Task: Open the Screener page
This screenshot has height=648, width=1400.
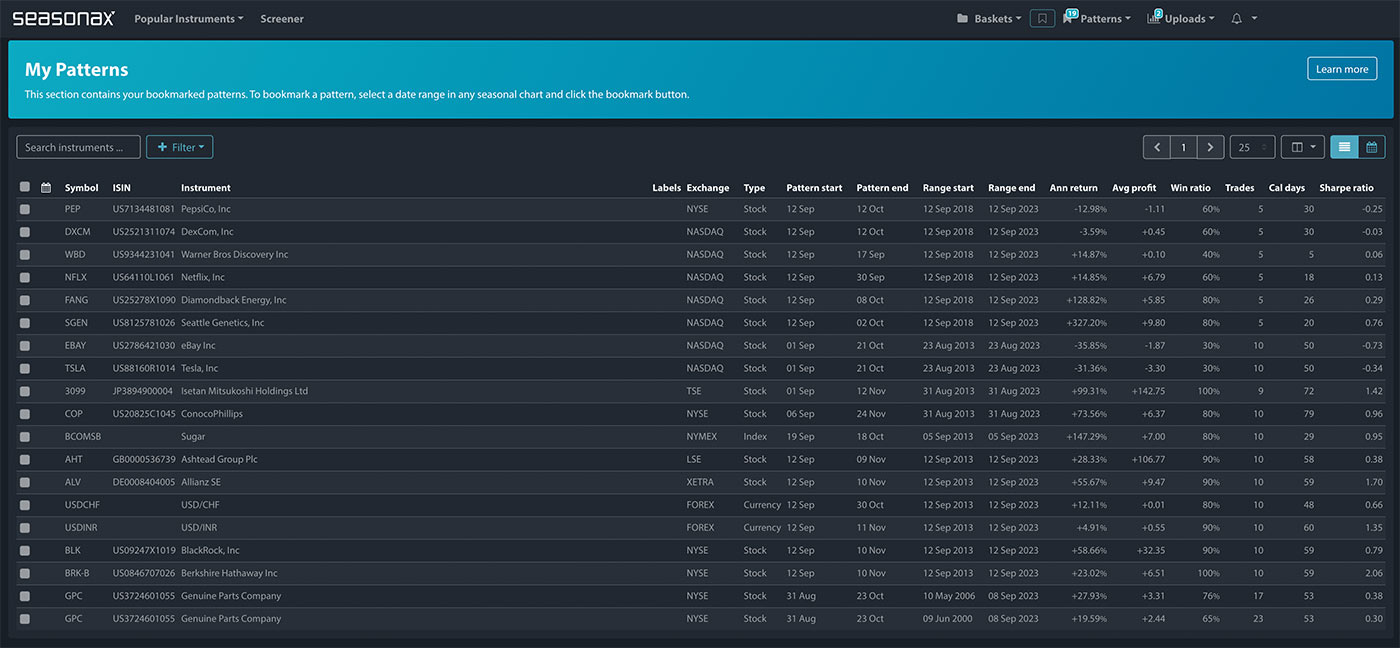Action: (282, 18)
